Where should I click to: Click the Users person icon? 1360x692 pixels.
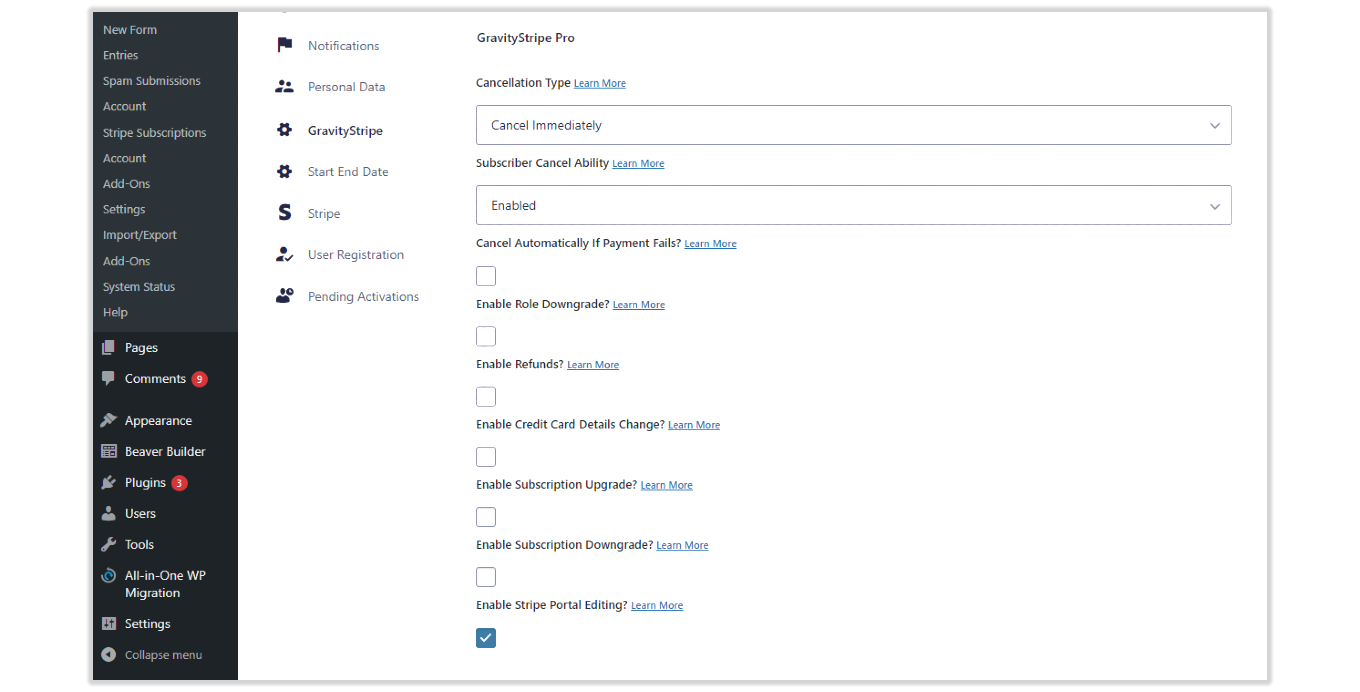click(109, 514)
